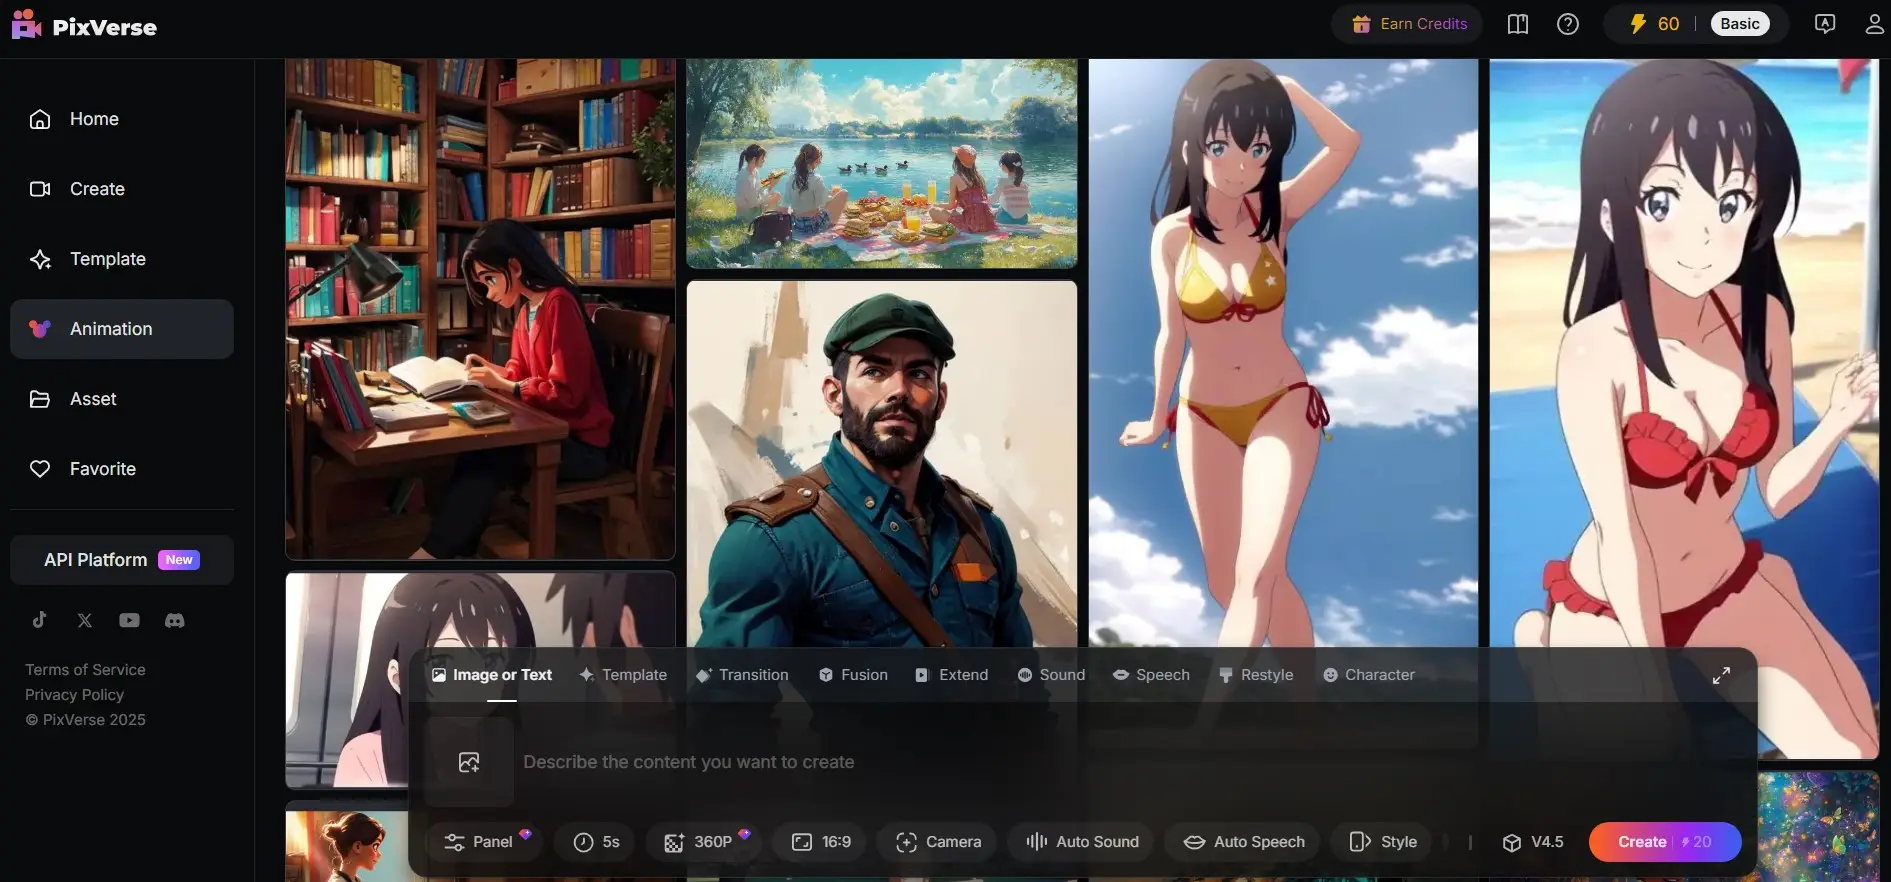Open Favorite in sidebar
1891x882 pixels.
pos(121,469)
